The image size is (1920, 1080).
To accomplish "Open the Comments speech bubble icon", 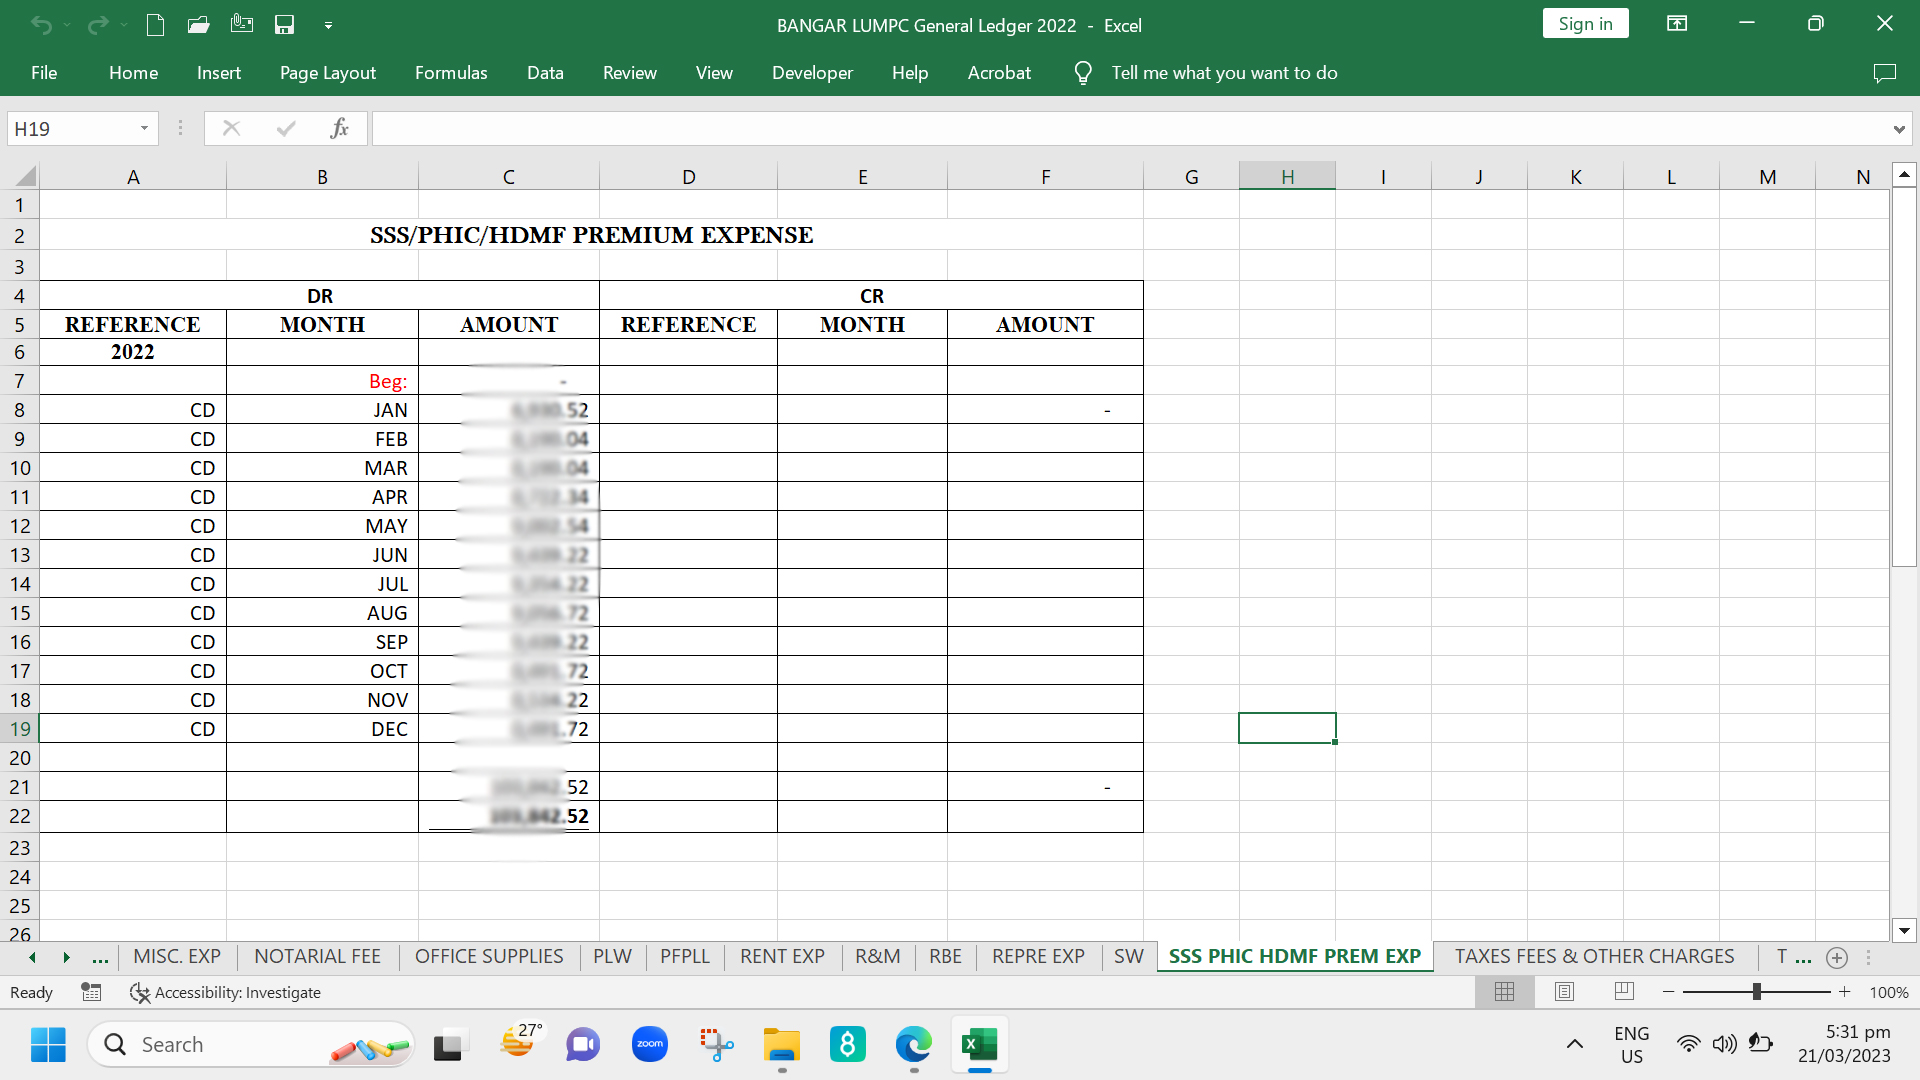I will coord(1884,73).
